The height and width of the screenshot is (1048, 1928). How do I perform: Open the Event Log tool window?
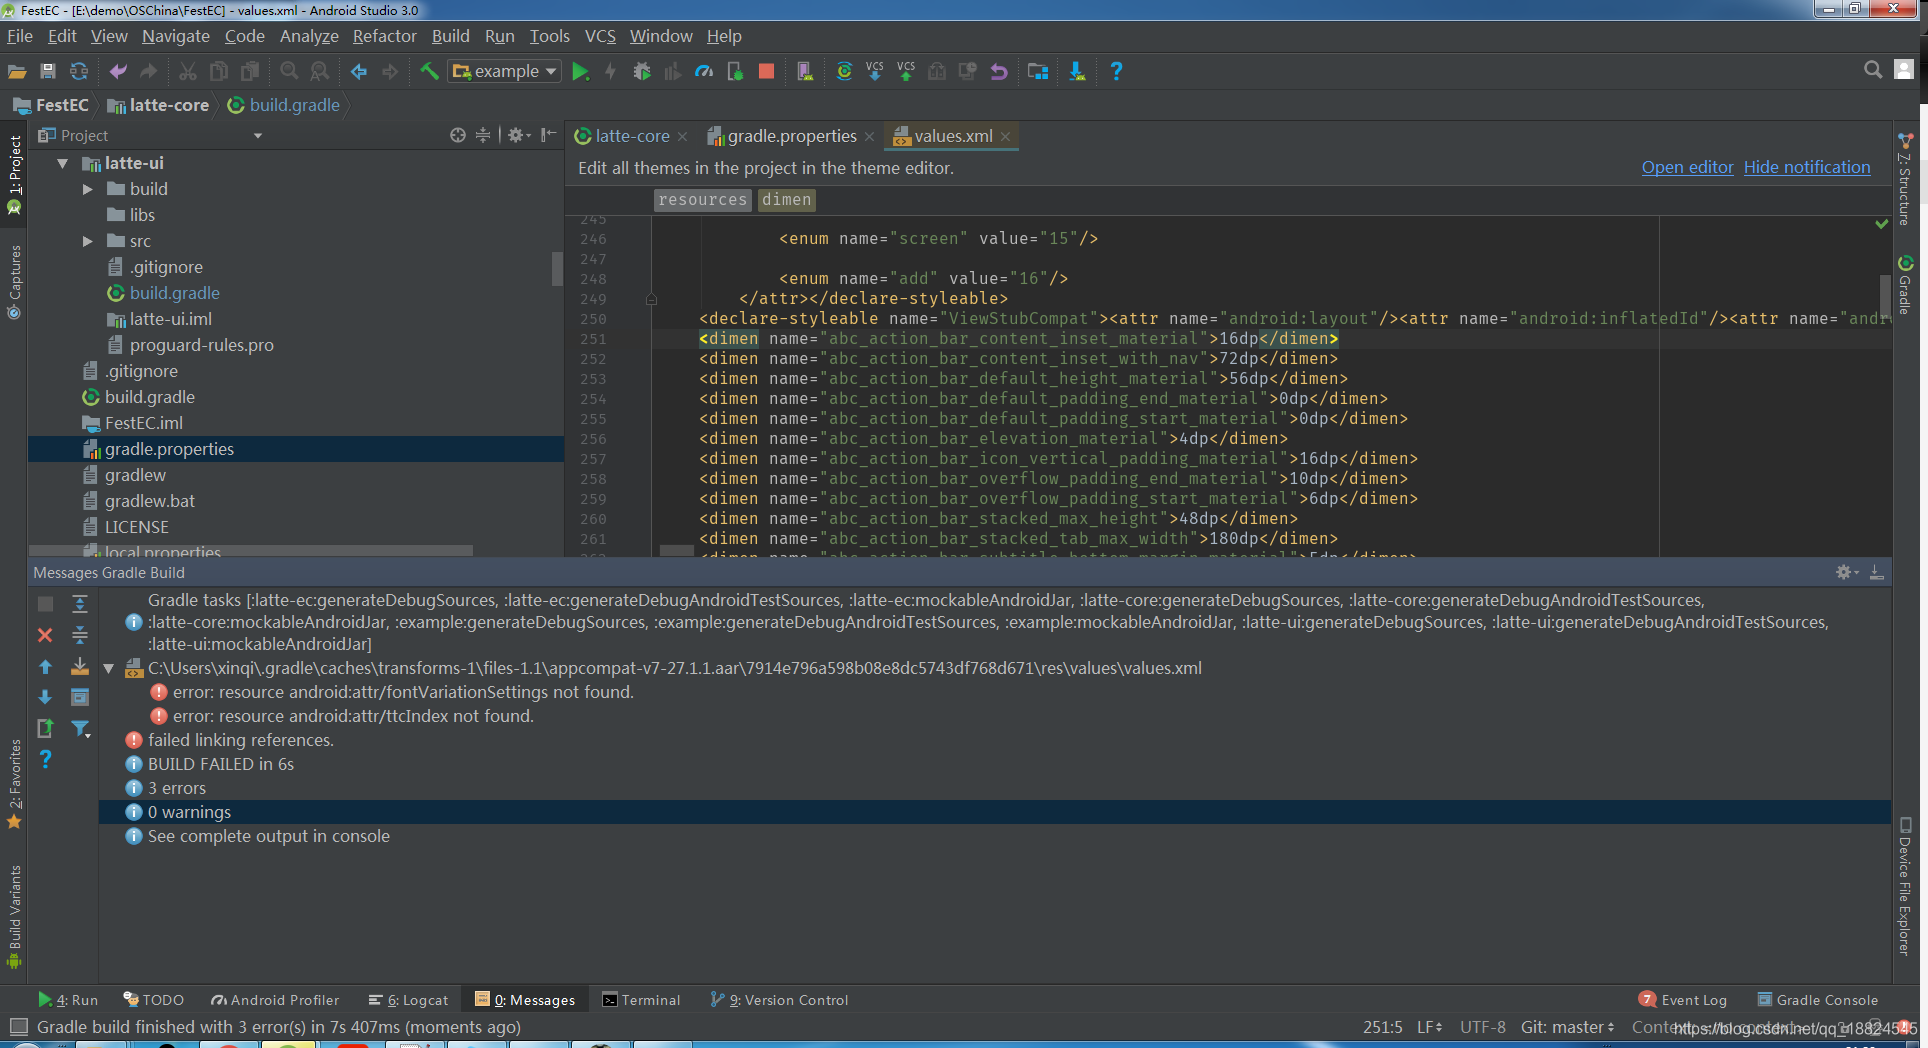coord(1683,1000)
